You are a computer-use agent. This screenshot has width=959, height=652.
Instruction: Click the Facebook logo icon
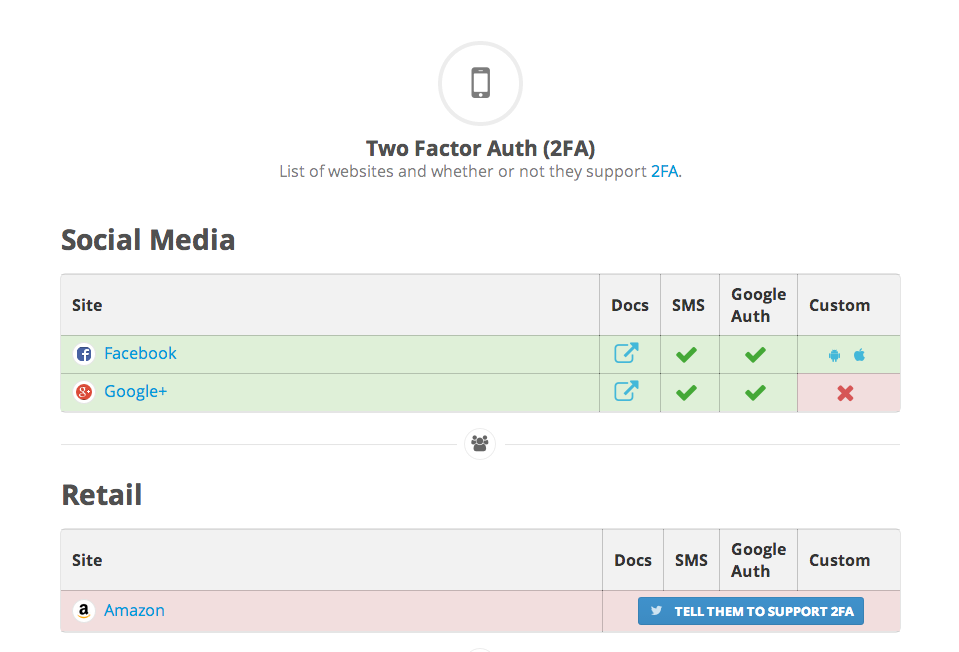click(84, 354)
